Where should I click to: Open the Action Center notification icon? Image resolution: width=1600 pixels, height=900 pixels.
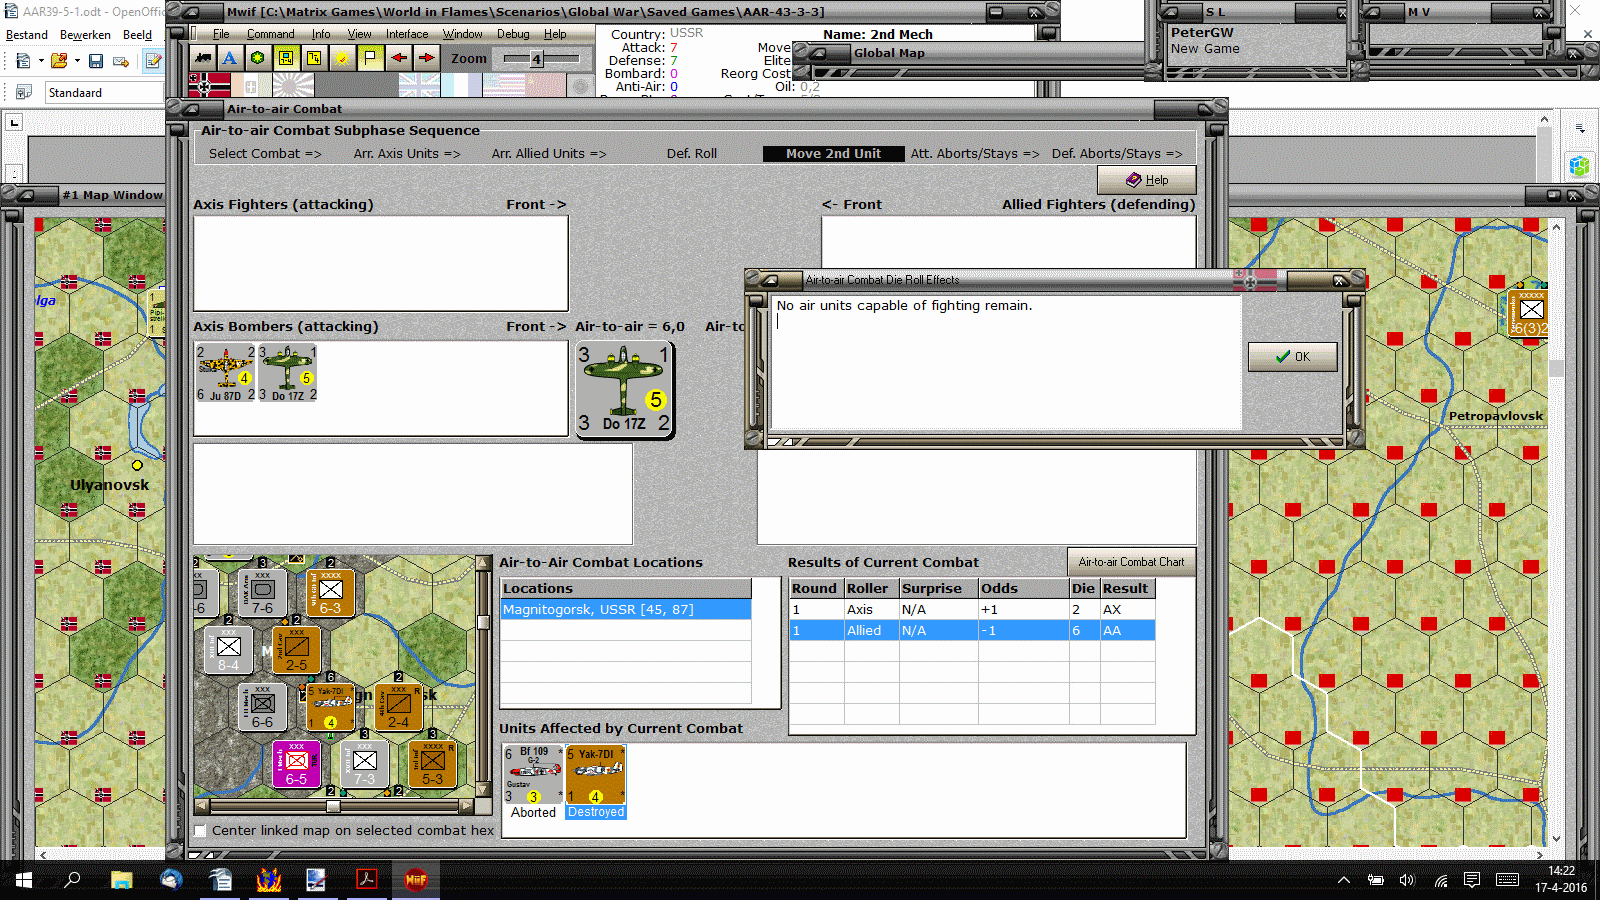click(x=1472, y=880)
